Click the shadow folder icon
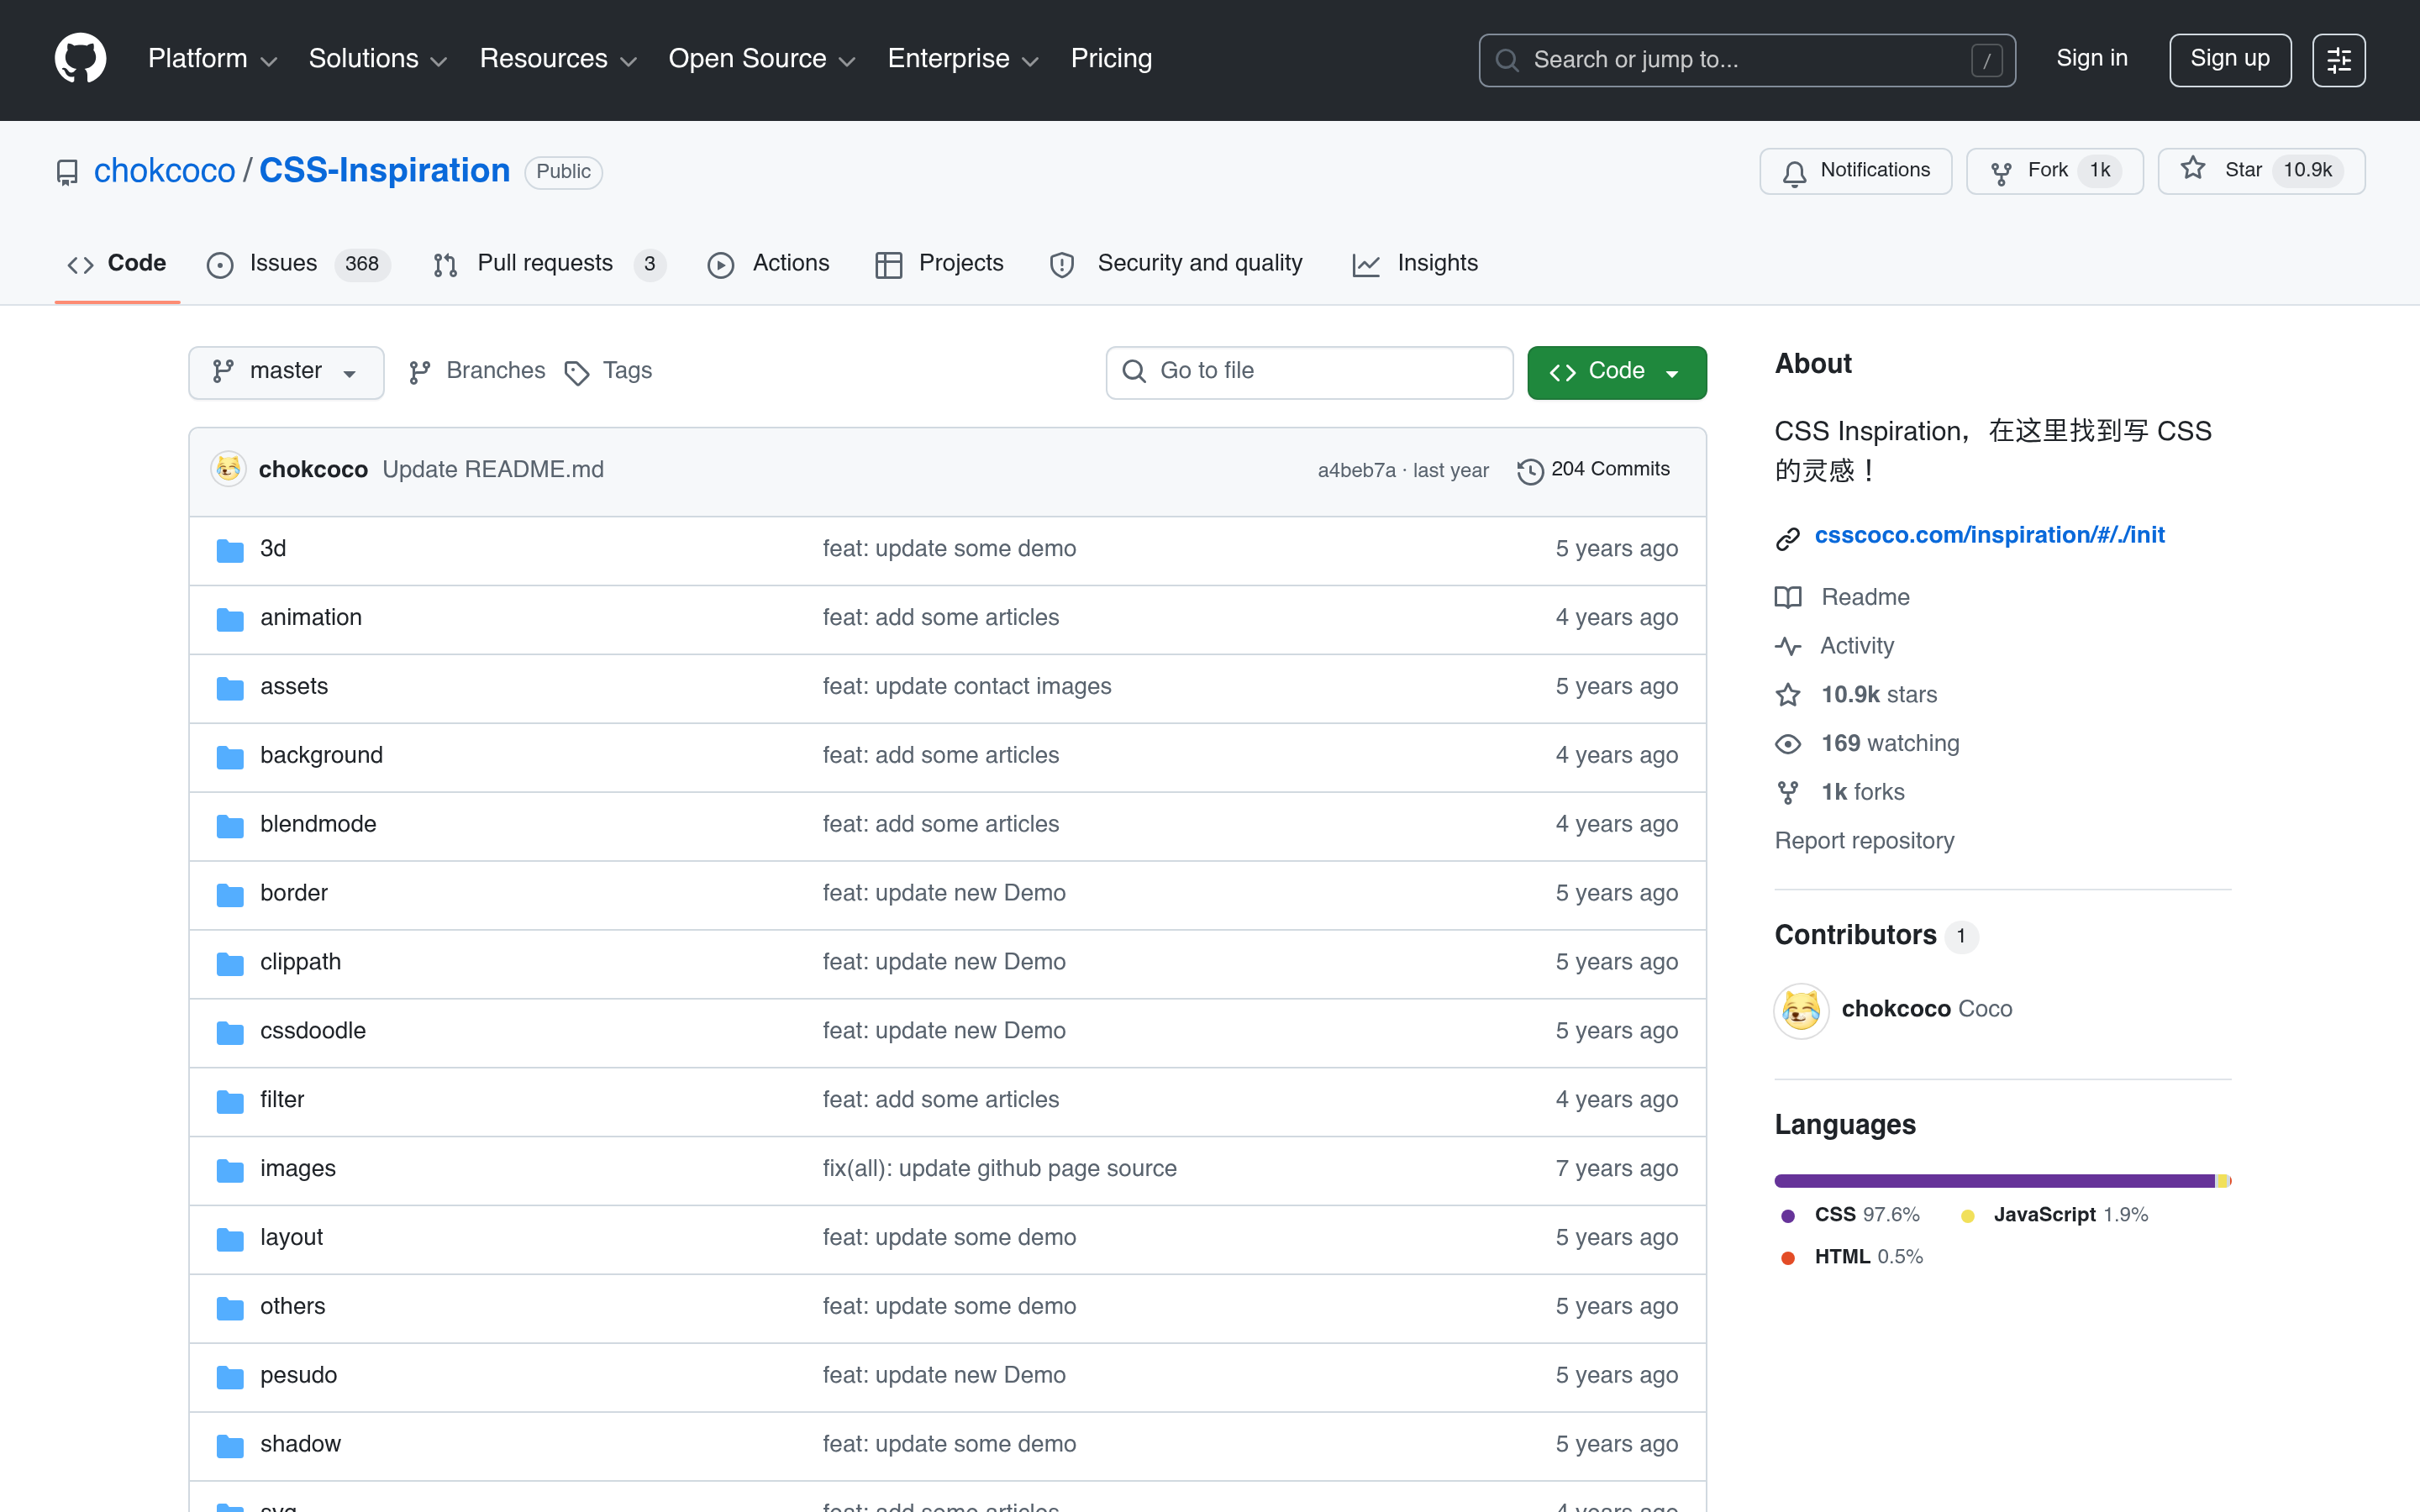The image size is (2420, 1512). (x=230, y=1445)
